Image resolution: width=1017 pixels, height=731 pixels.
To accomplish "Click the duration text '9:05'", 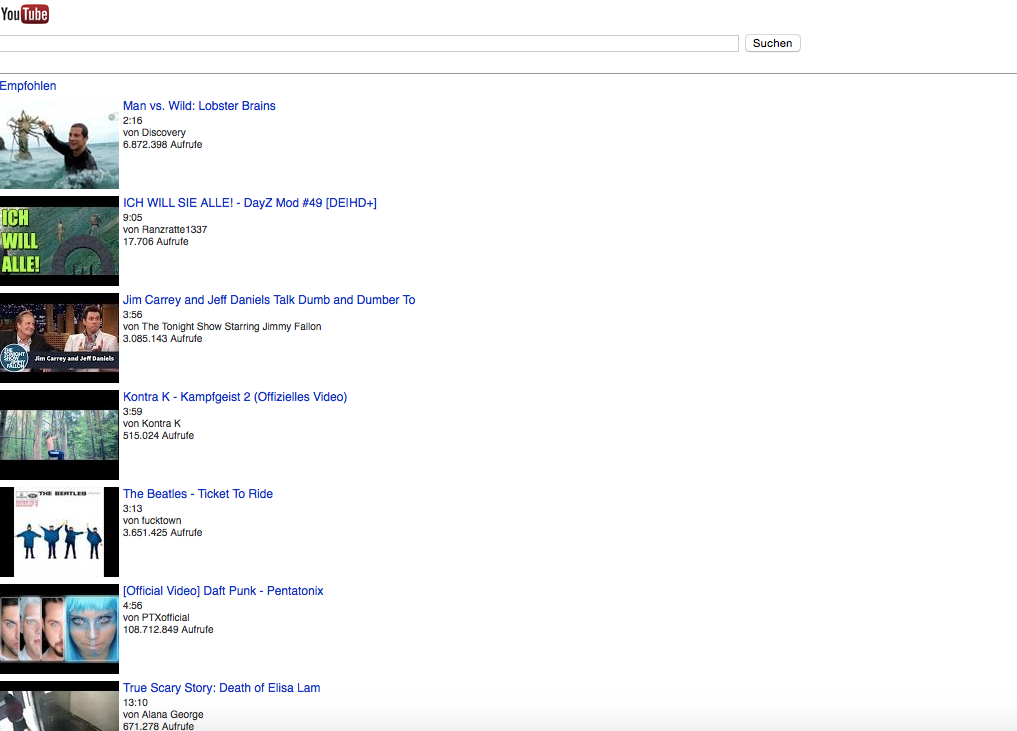I will point(132,217).
